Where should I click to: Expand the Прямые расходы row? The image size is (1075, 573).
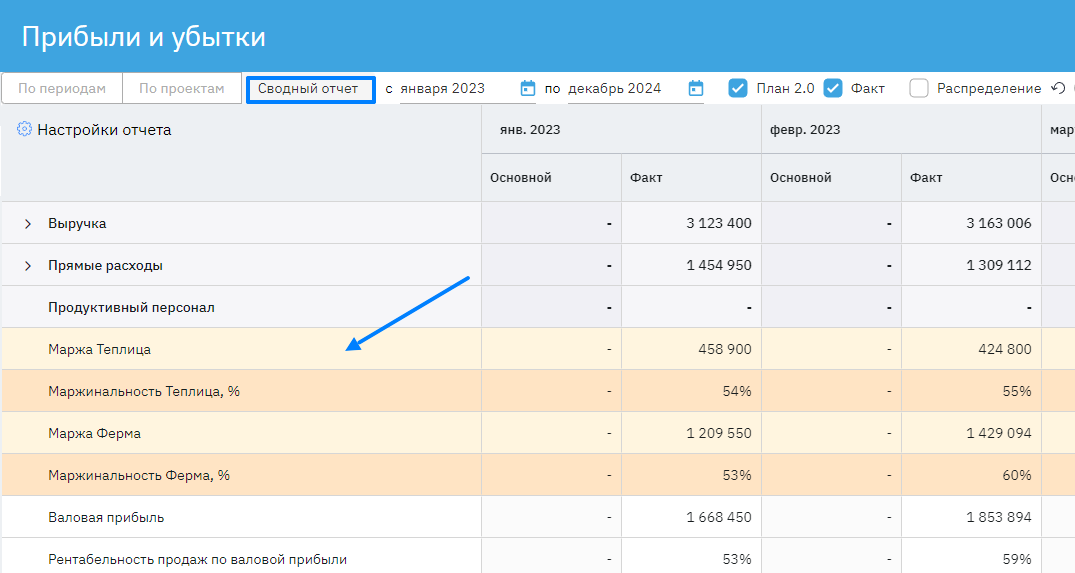(28, 266)
